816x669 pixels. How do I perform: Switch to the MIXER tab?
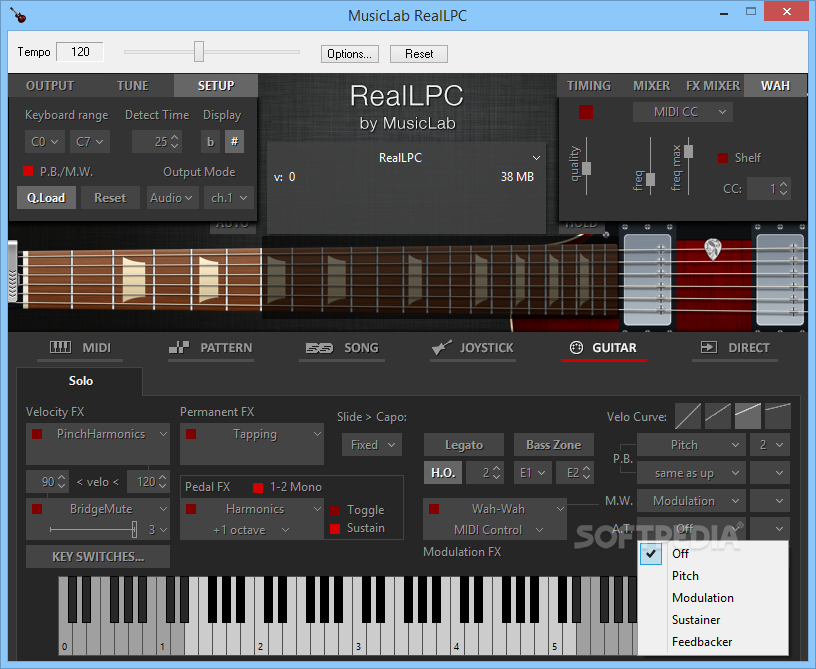click(651, 86)
